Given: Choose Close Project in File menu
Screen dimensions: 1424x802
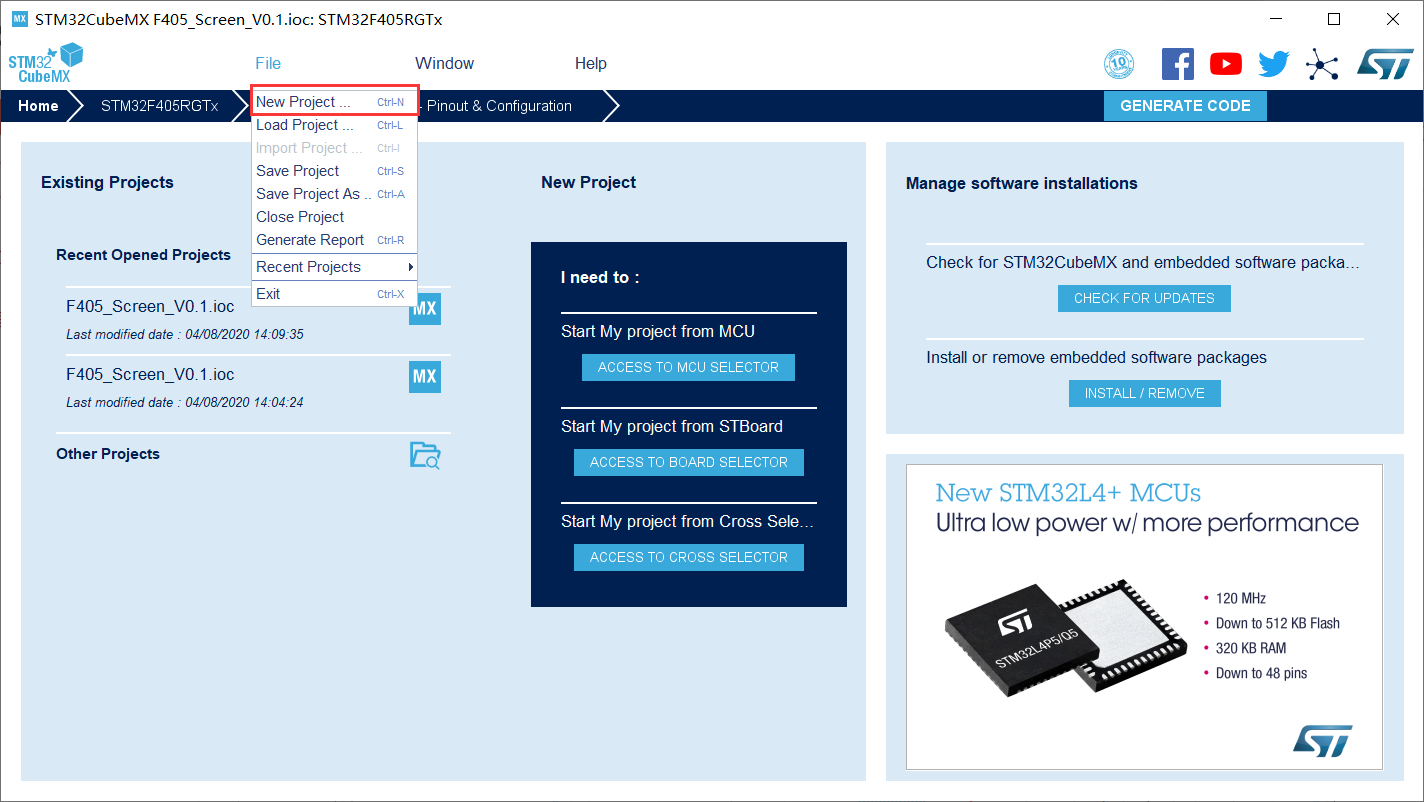Looking at the screenshot, I should (x=334, y=217).
